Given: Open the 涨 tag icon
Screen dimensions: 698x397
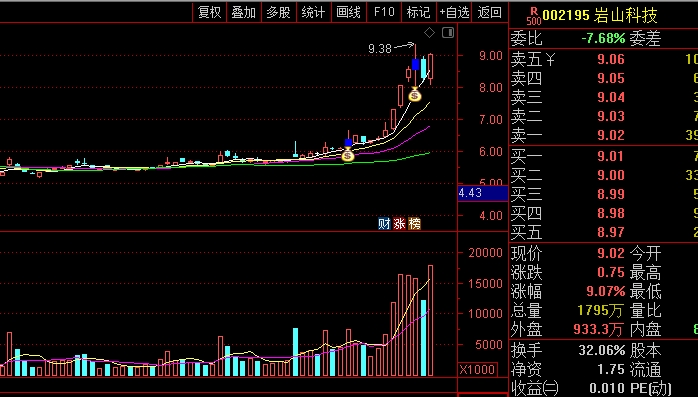Looking at the screenshot, I should [x=399, y=223].
